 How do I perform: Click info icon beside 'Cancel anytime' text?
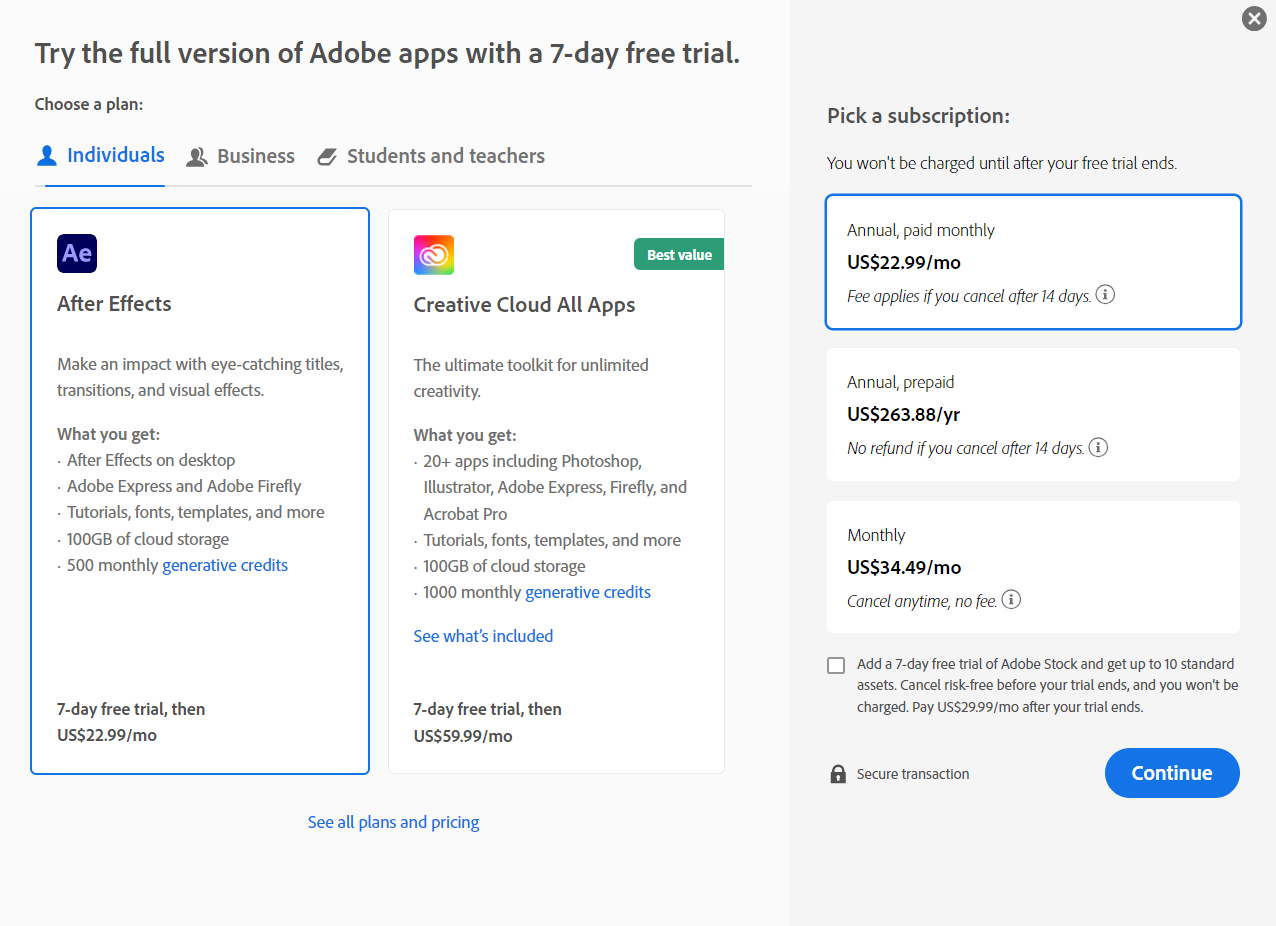[x=1011, y=600]
